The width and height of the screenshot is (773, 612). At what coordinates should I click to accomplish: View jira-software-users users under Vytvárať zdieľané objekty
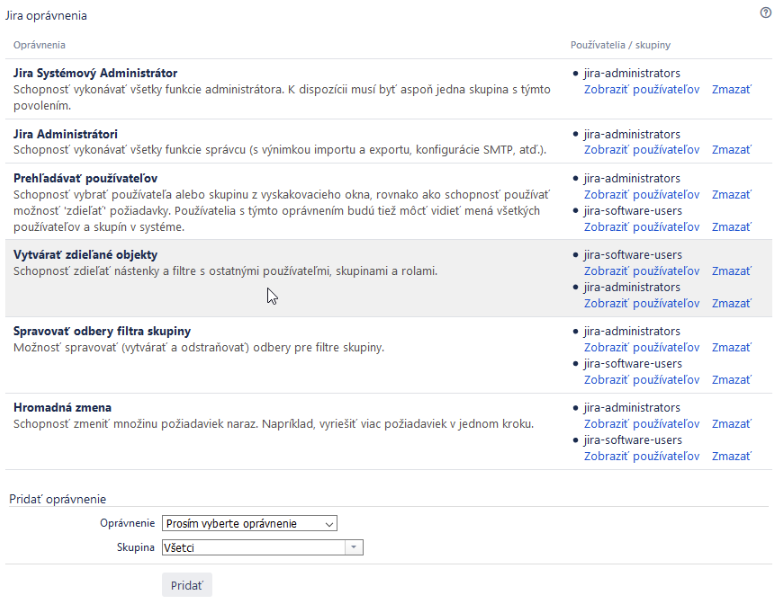(x=641, y=271)
